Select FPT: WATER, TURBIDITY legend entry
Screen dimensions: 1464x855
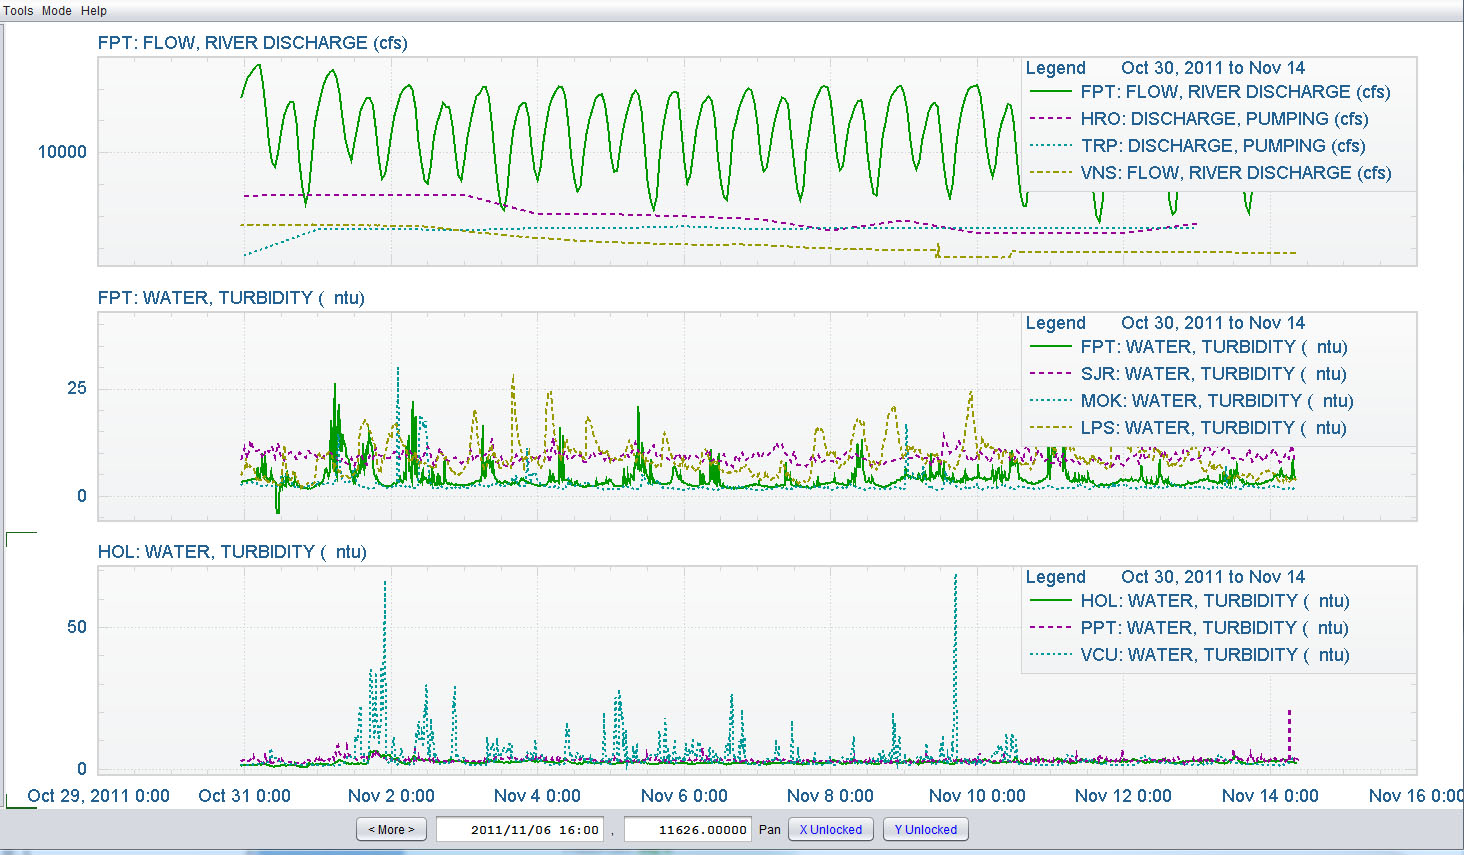[x=1189, y=347]
